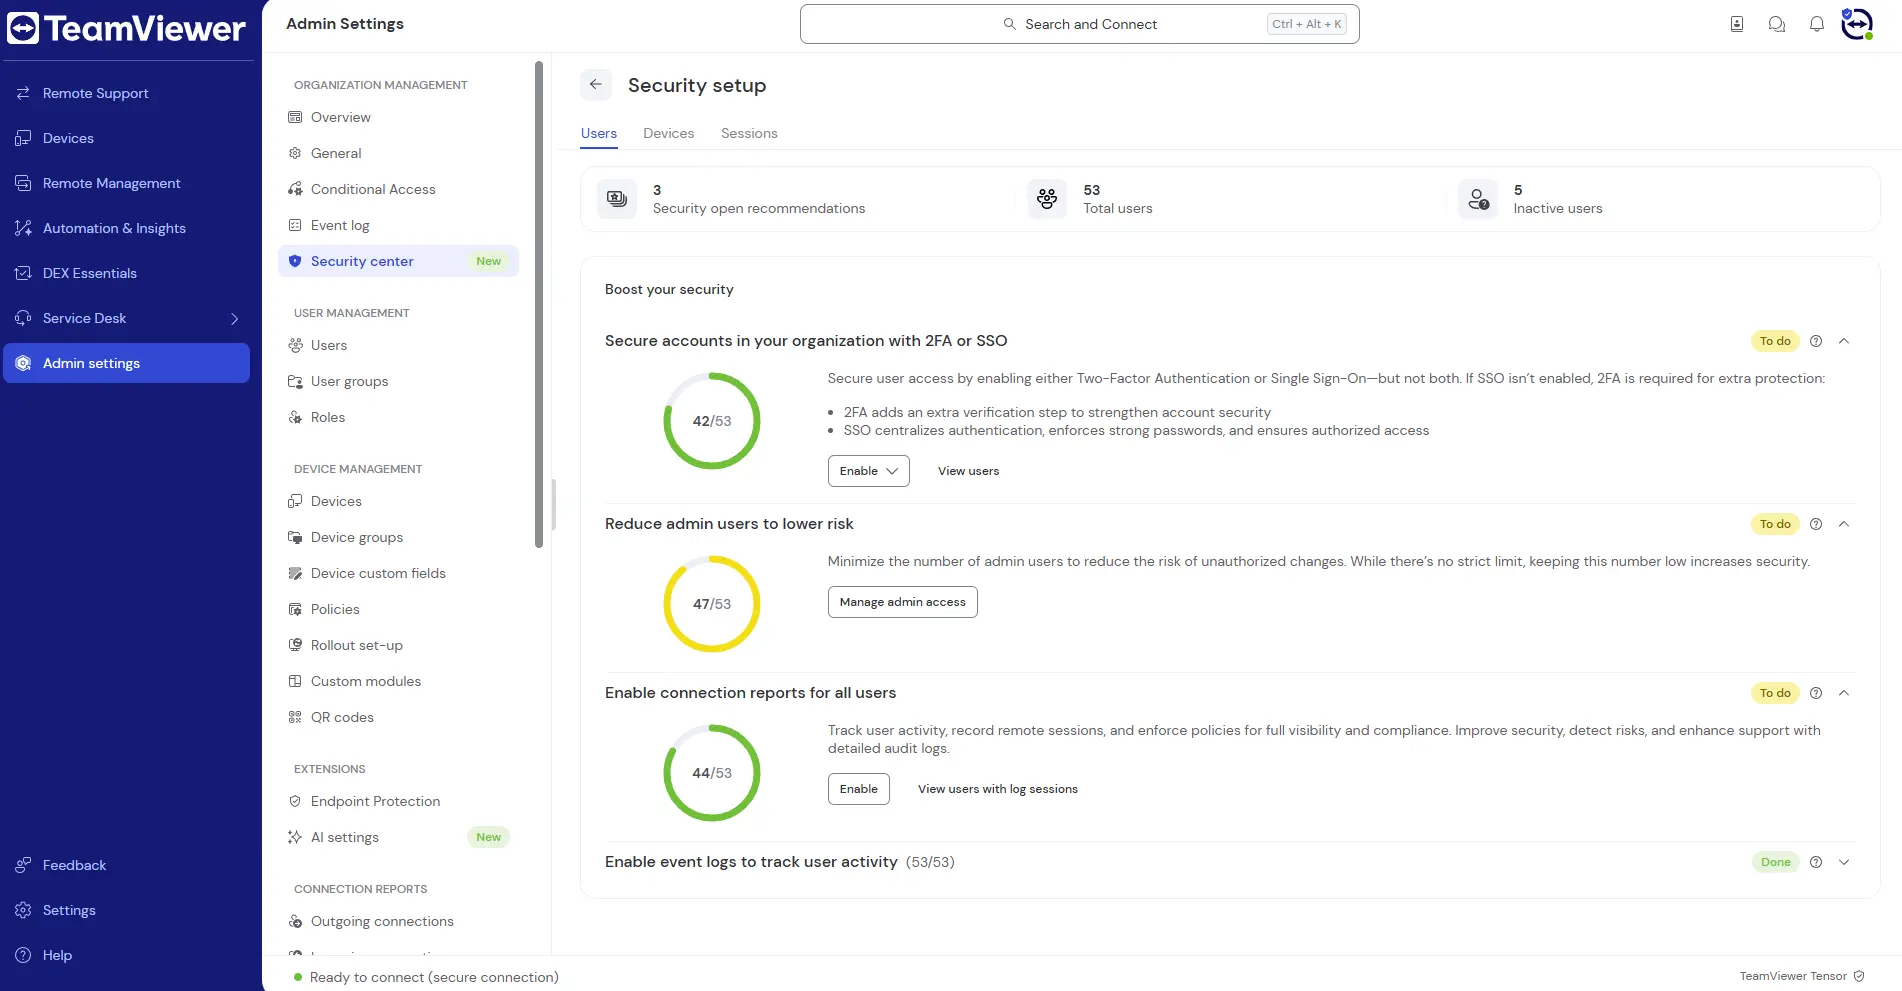Switch to the Users tab

click(599, 133)
